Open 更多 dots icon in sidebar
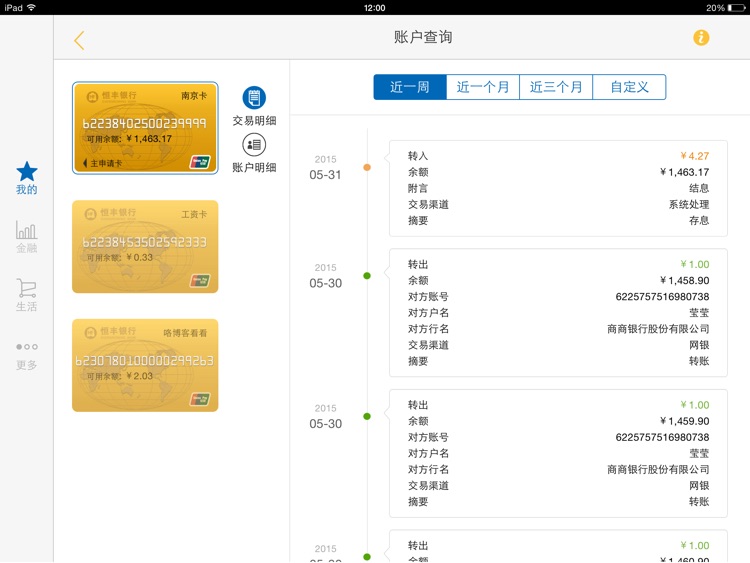 click(27, 356)
